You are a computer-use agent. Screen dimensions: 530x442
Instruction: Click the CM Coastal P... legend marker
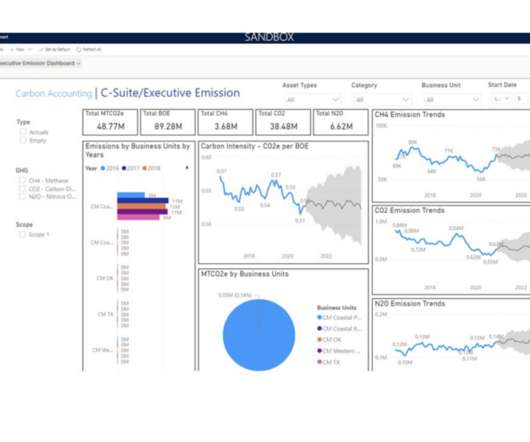(x=319, y=317)
